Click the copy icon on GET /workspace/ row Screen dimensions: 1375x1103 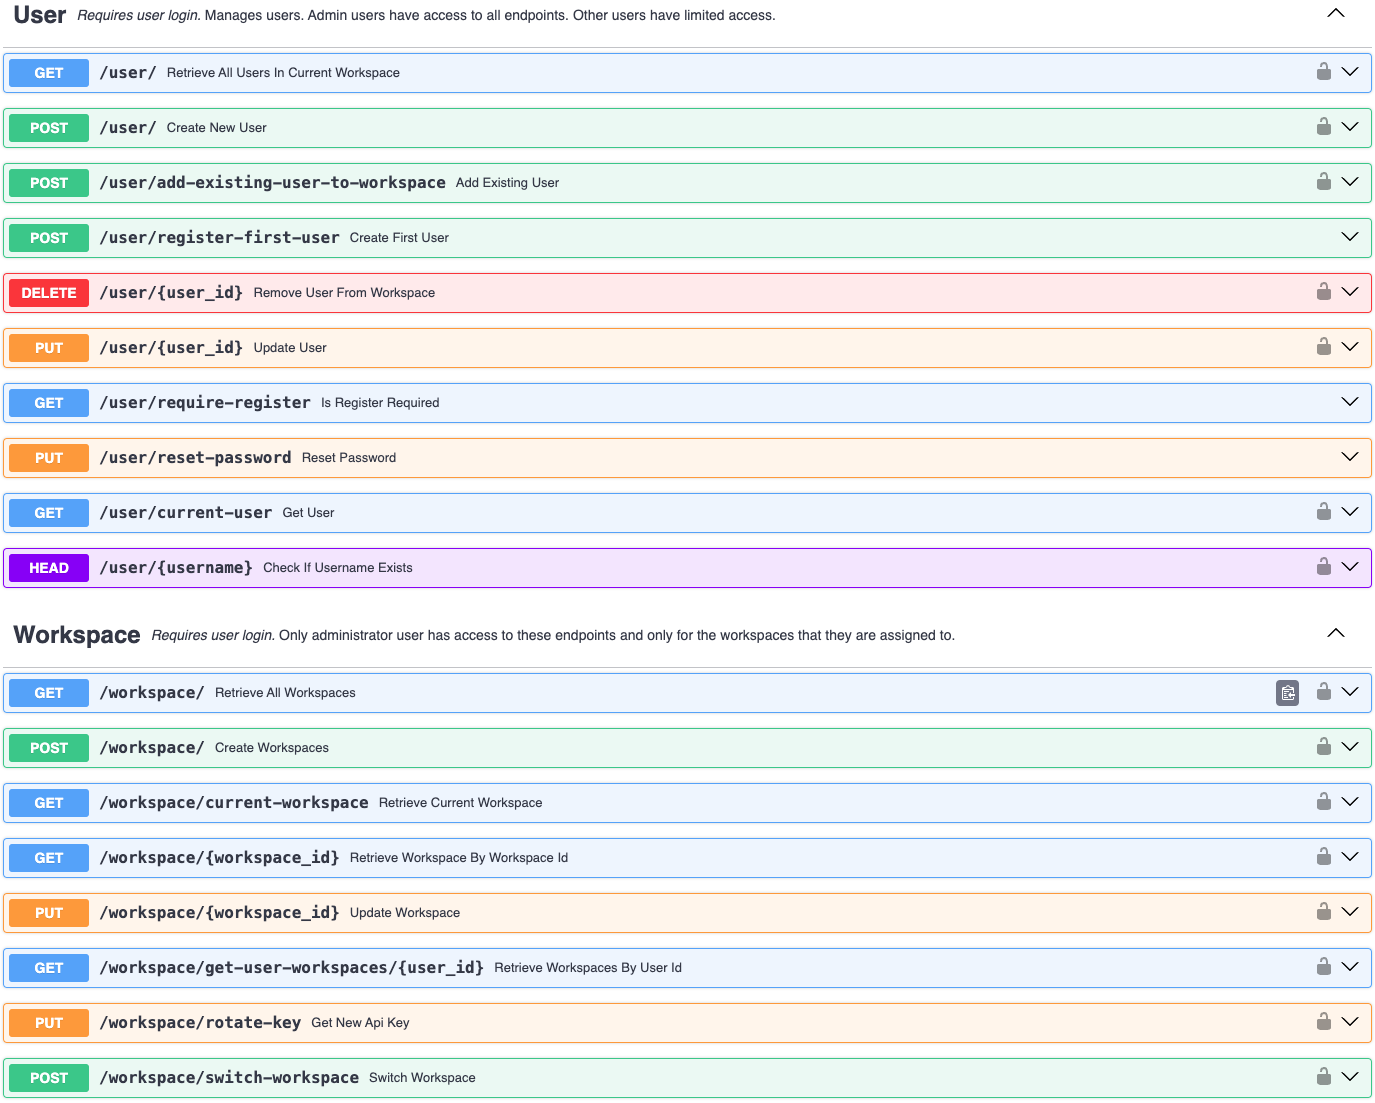(1287, 693)
